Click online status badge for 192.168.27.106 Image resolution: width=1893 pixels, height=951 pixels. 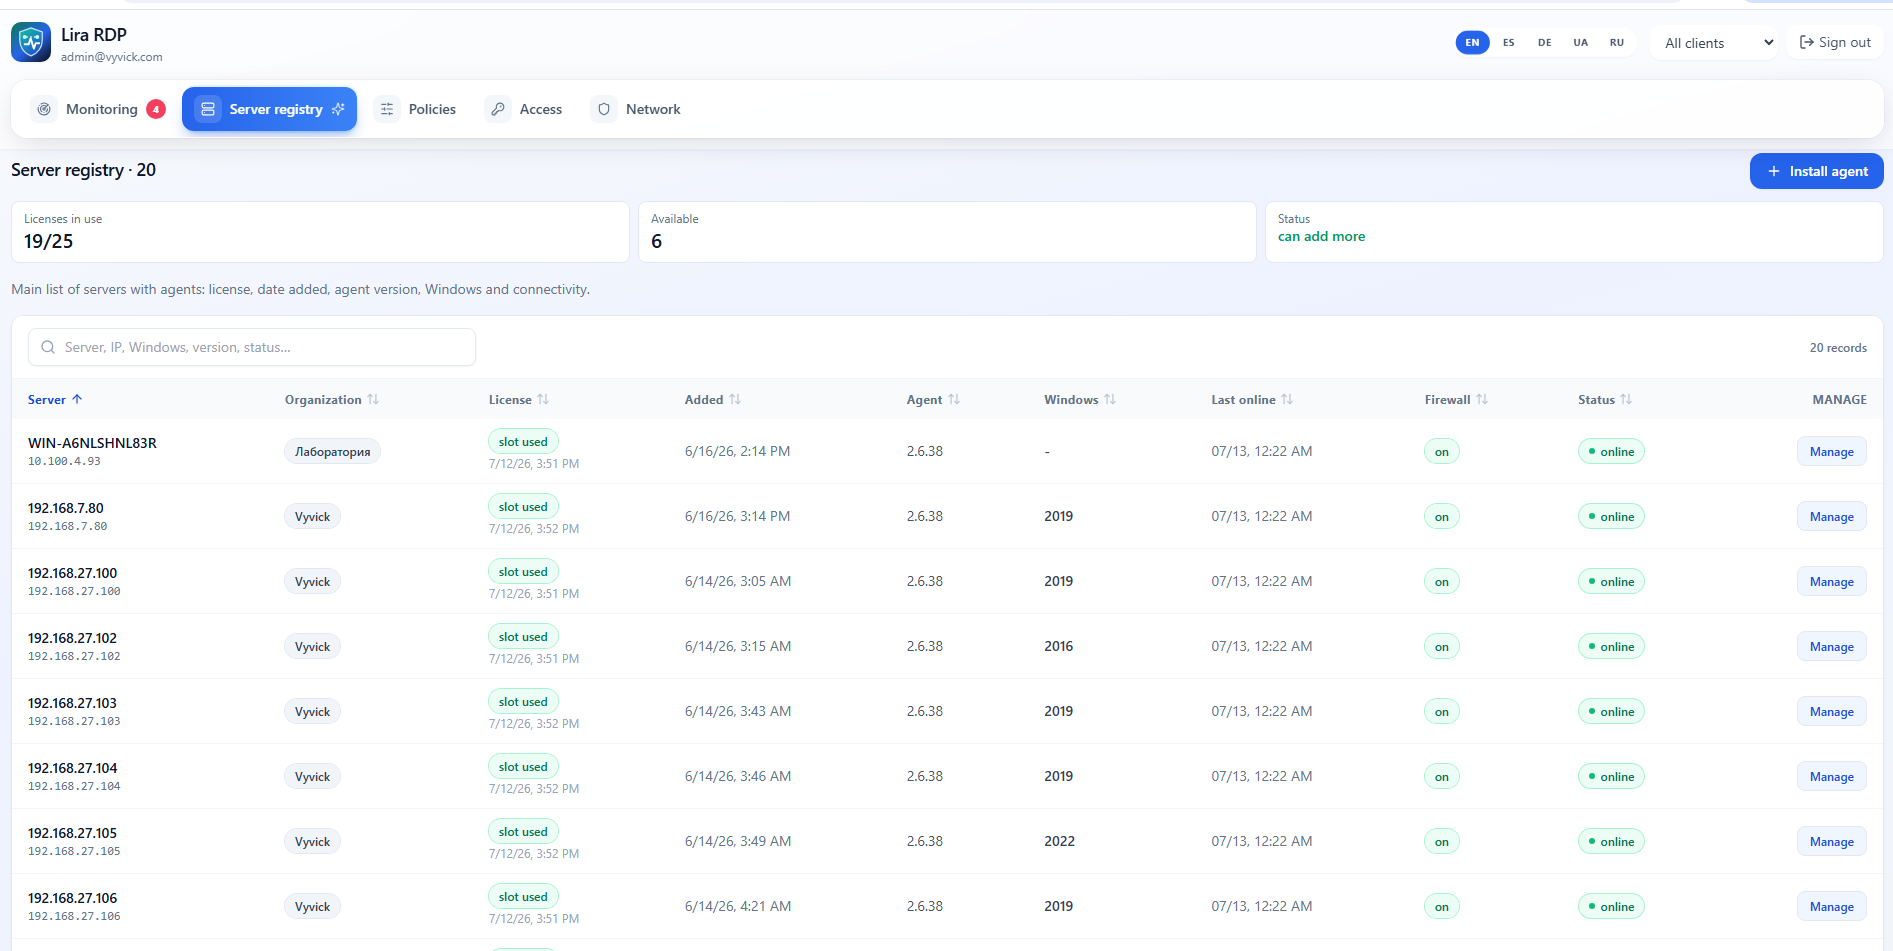(x=1610, y=907)
